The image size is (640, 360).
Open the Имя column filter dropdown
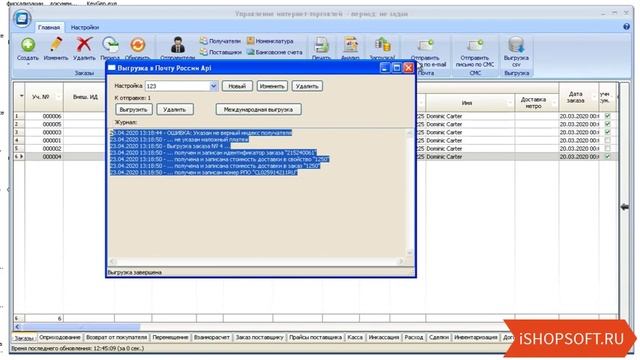[x=510, y=103]
